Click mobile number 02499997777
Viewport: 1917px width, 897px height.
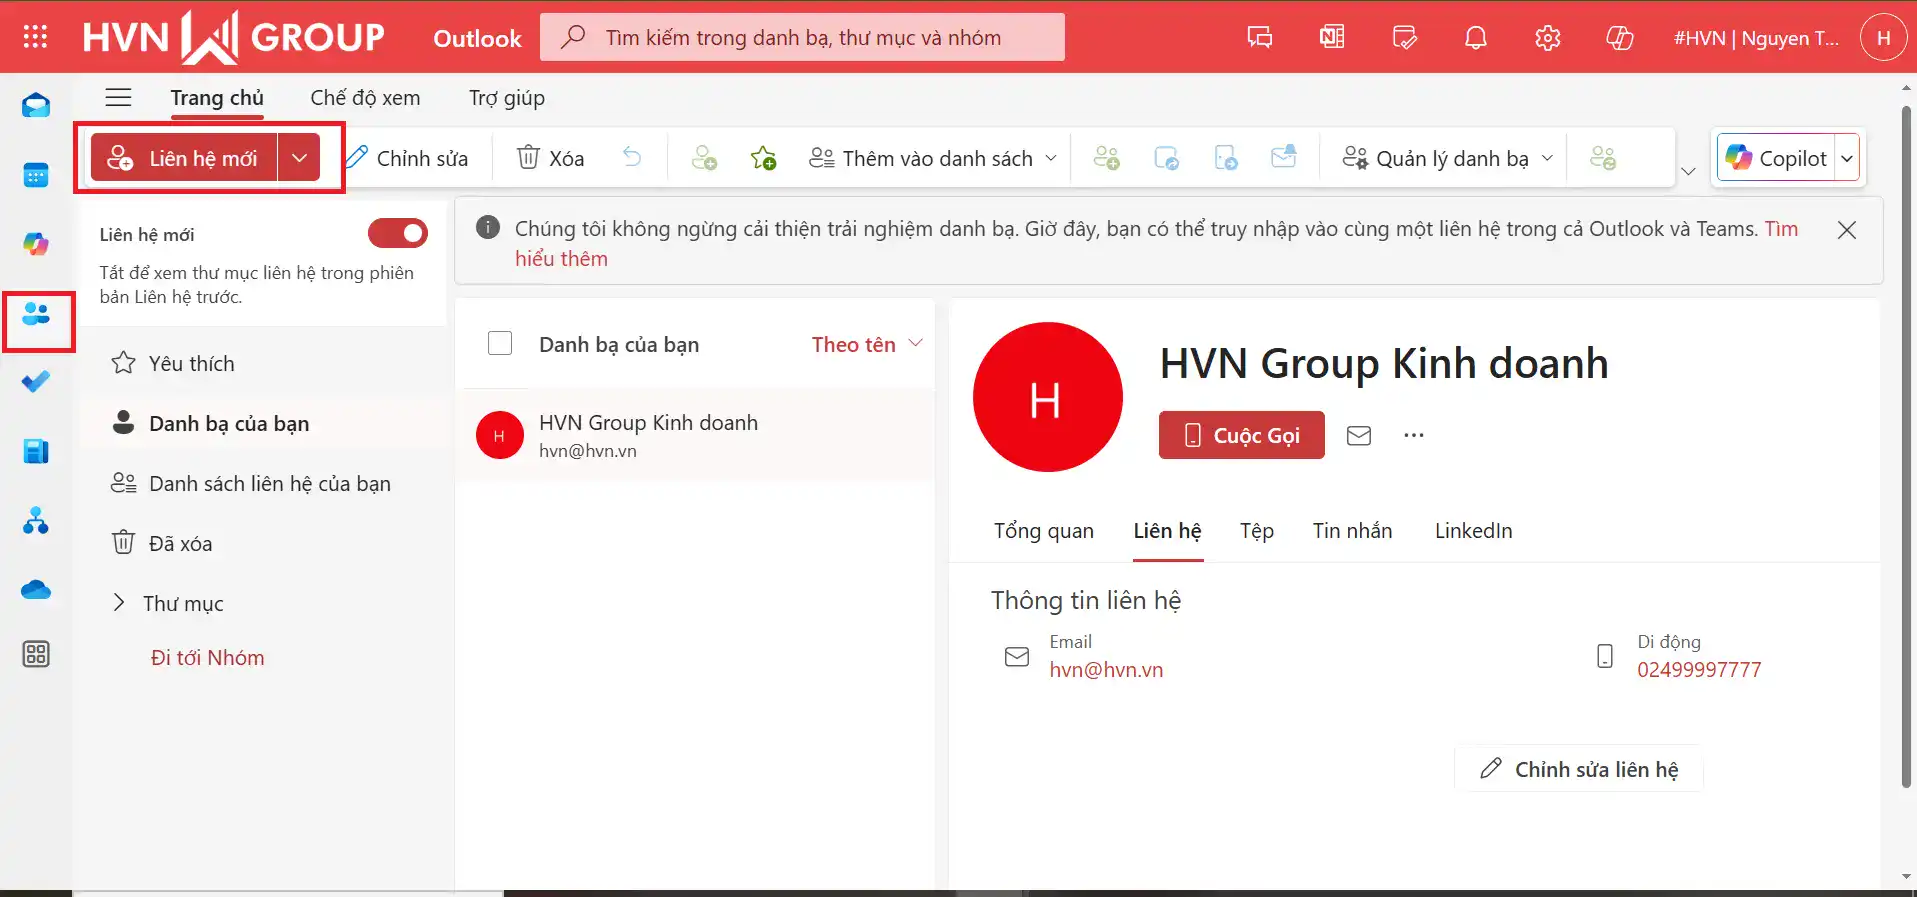1699,669
